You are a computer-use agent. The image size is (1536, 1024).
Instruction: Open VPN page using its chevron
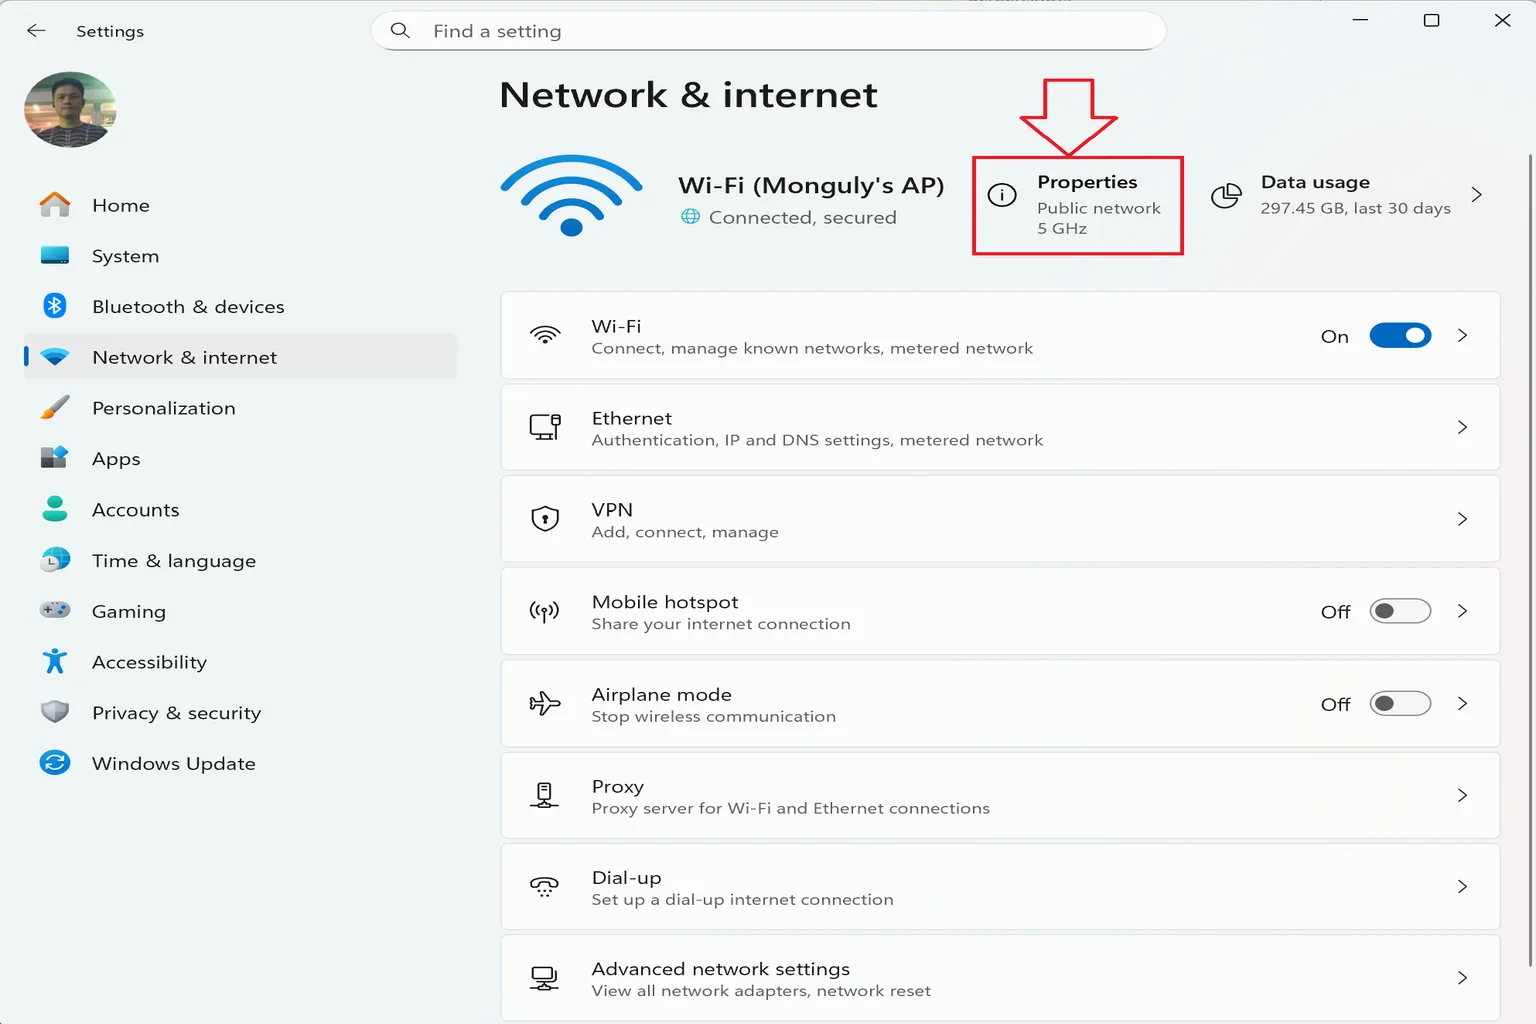[1462, 519]
